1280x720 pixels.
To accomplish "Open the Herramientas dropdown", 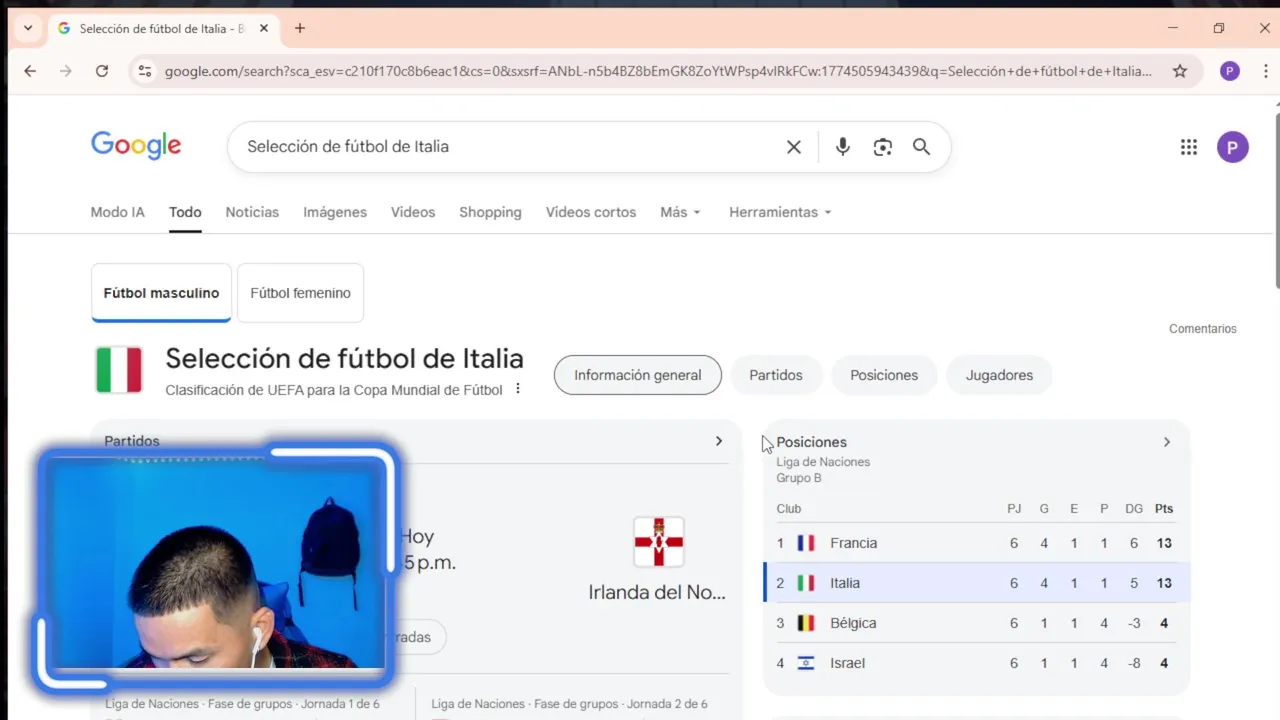I will click(x=780, y=212).
